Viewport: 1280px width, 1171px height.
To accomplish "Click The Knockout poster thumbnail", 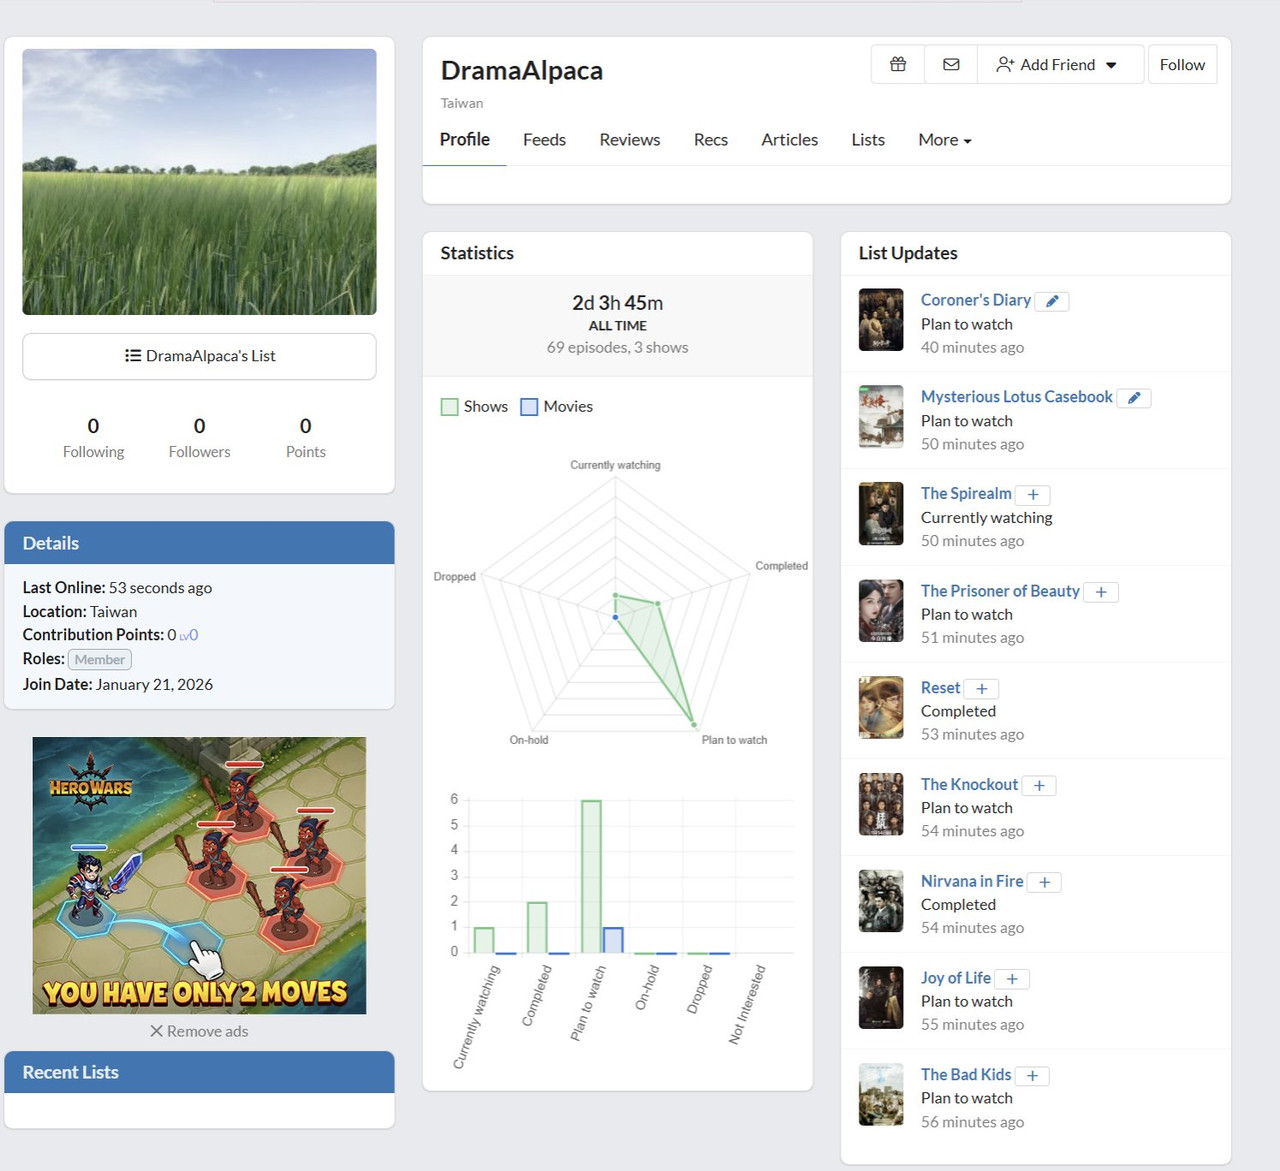I will point(881,804).
